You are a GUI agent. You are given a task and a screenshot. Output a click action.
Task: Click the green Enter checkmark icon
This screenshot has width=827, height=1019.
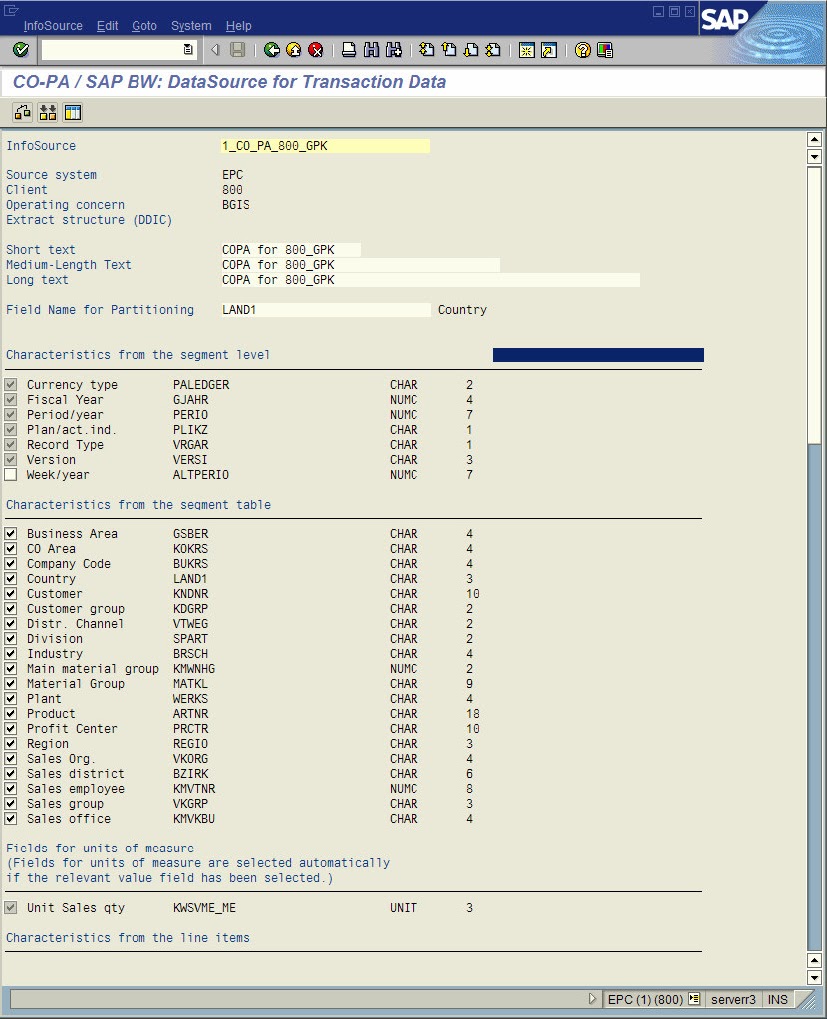[21, 50]
